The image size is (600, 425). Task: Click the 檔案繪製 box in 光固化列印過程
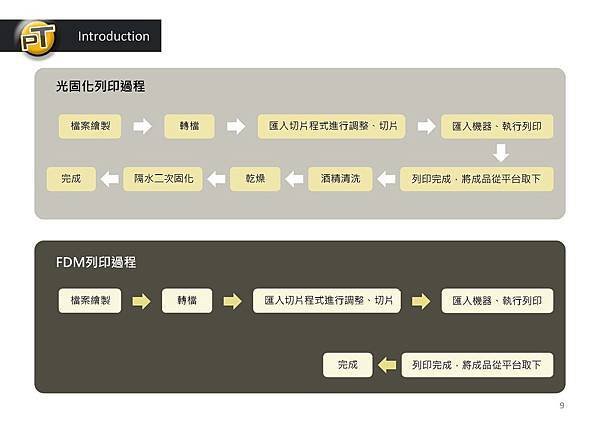point(90,126)
